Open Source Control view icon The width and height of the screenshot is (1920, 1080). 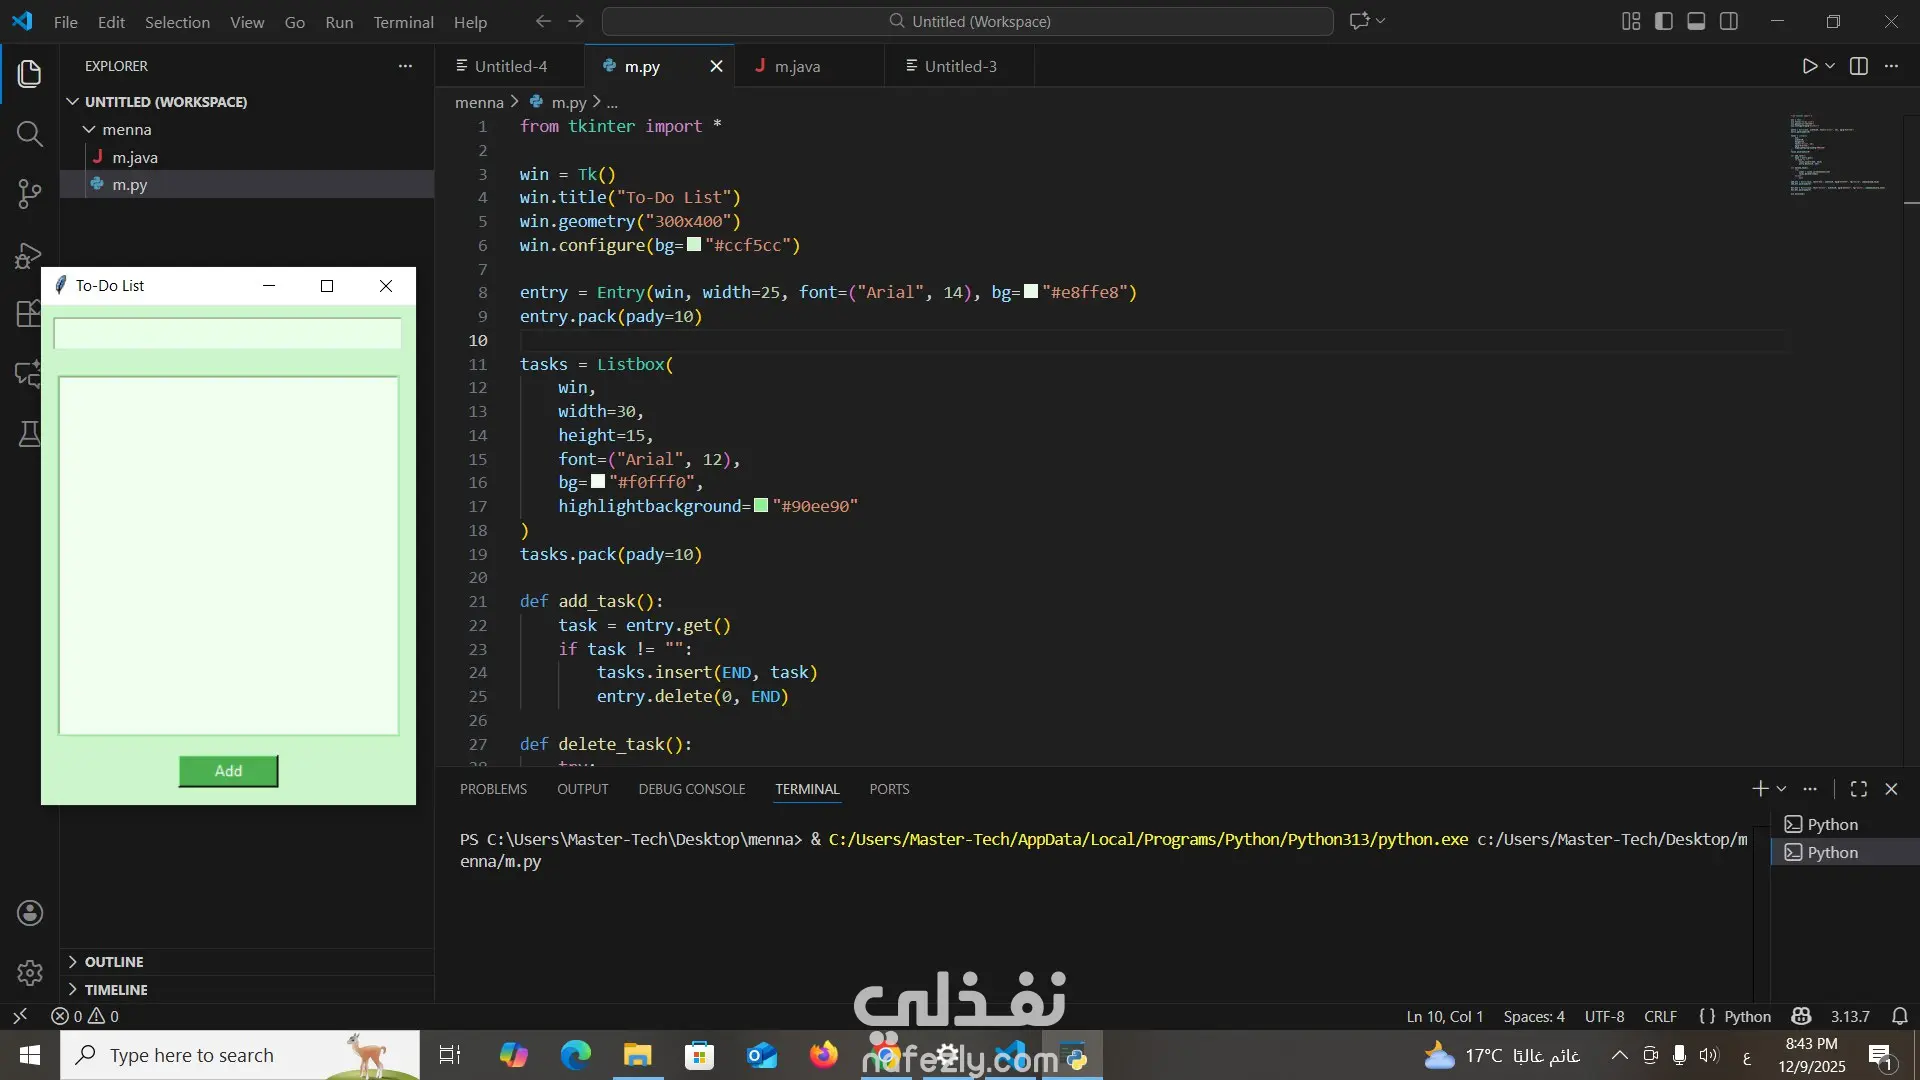point(30,194)
